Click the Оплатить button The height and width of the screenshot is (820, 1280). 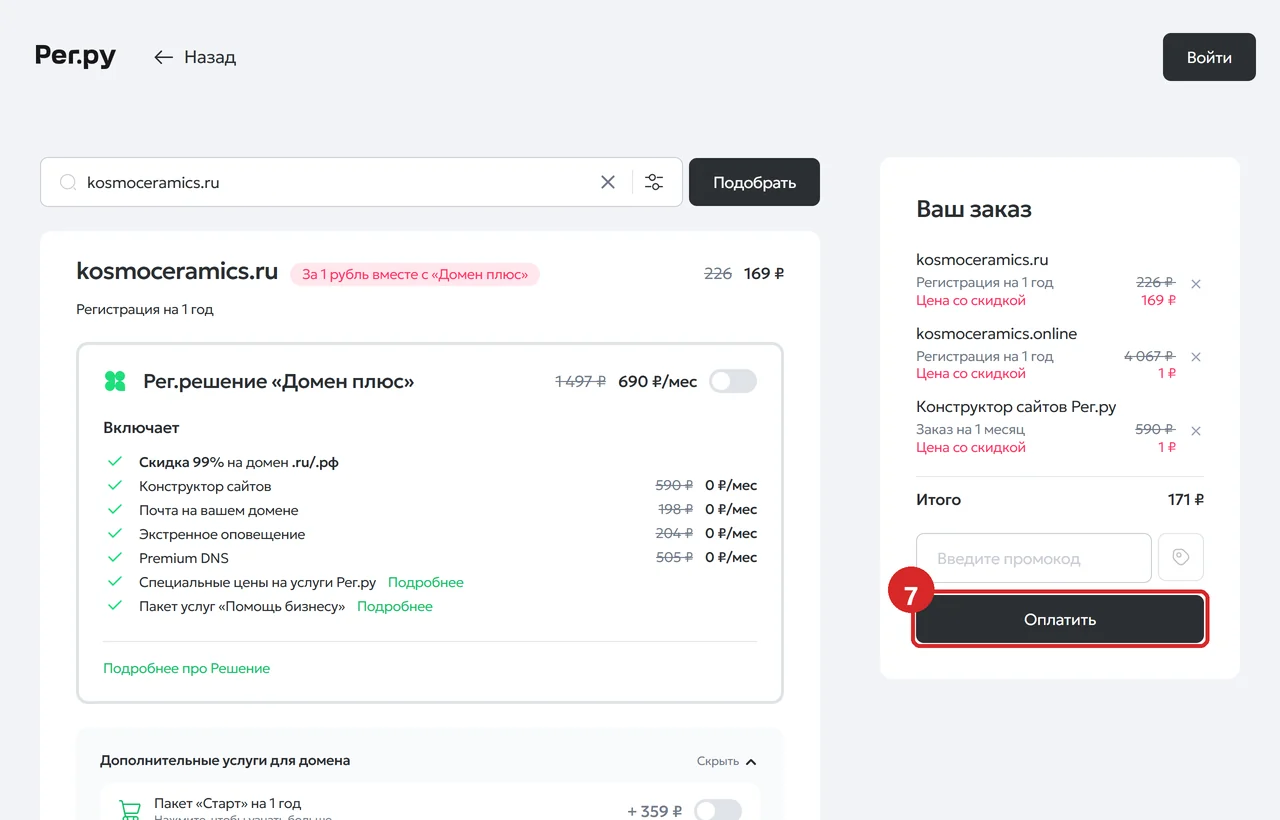coord(1060,620)
